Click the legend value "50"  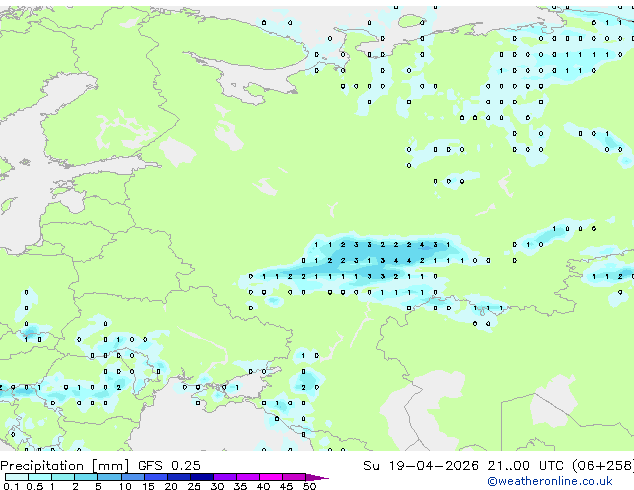(309, 486)
